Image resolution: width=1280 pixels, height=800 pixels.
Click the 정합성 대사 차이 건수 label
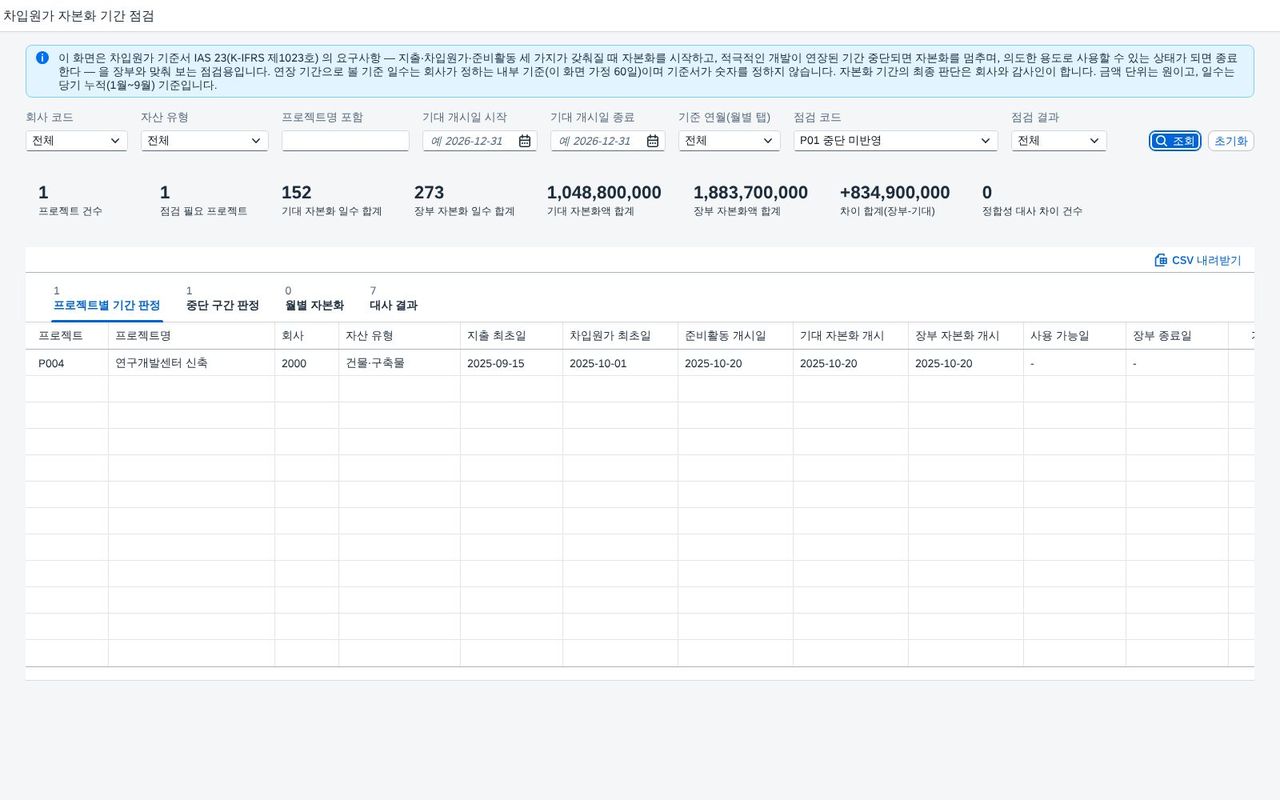[x=1032, y=212]
